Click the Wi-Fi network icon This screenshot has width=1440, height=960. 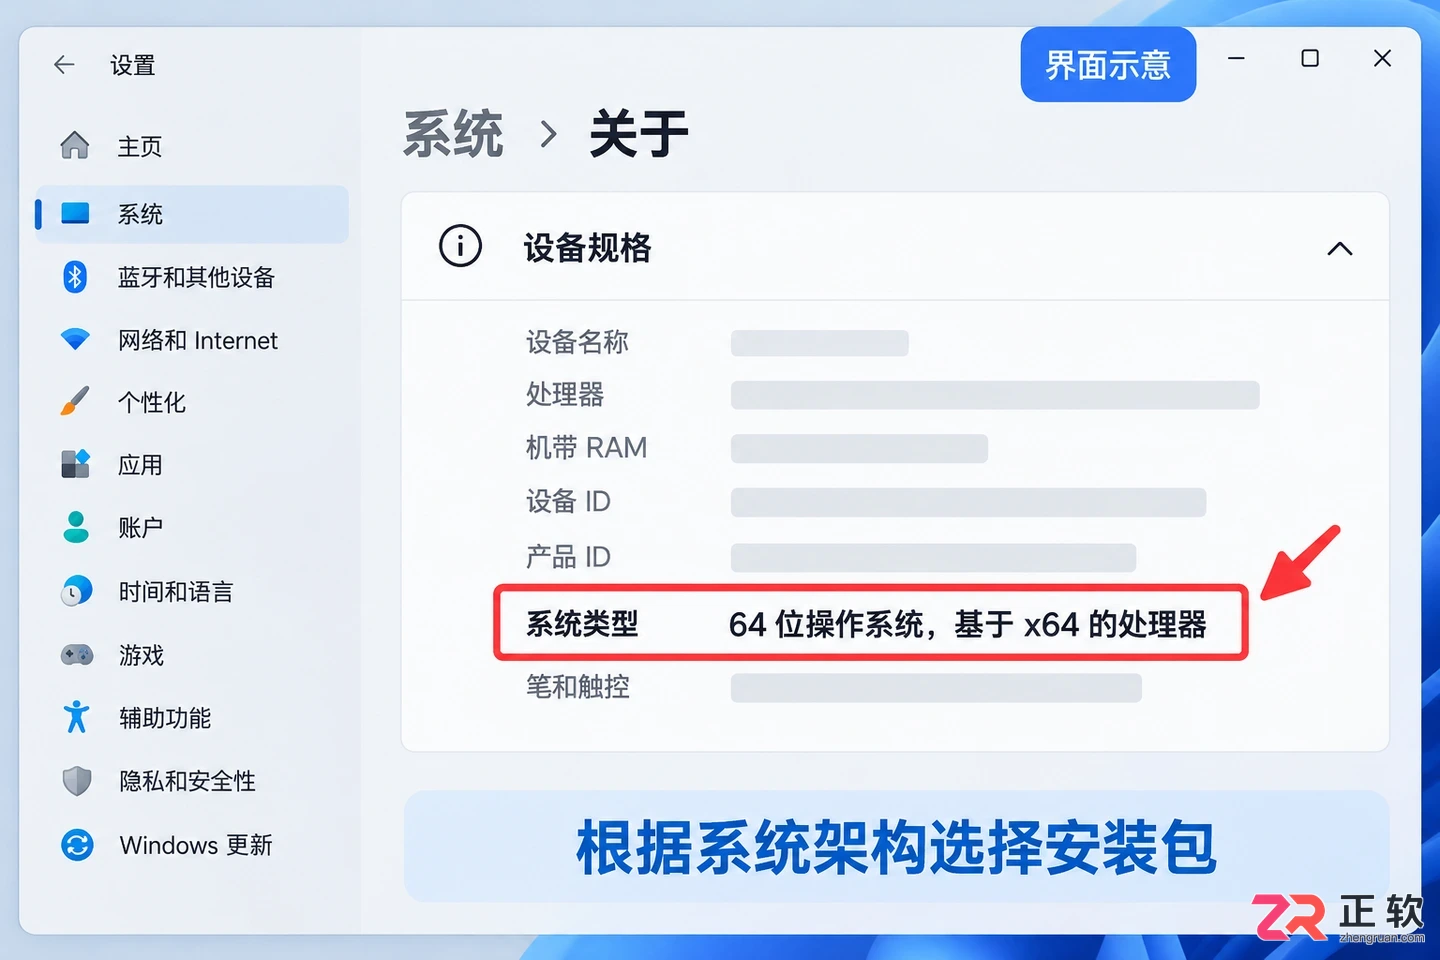point(75,340)
